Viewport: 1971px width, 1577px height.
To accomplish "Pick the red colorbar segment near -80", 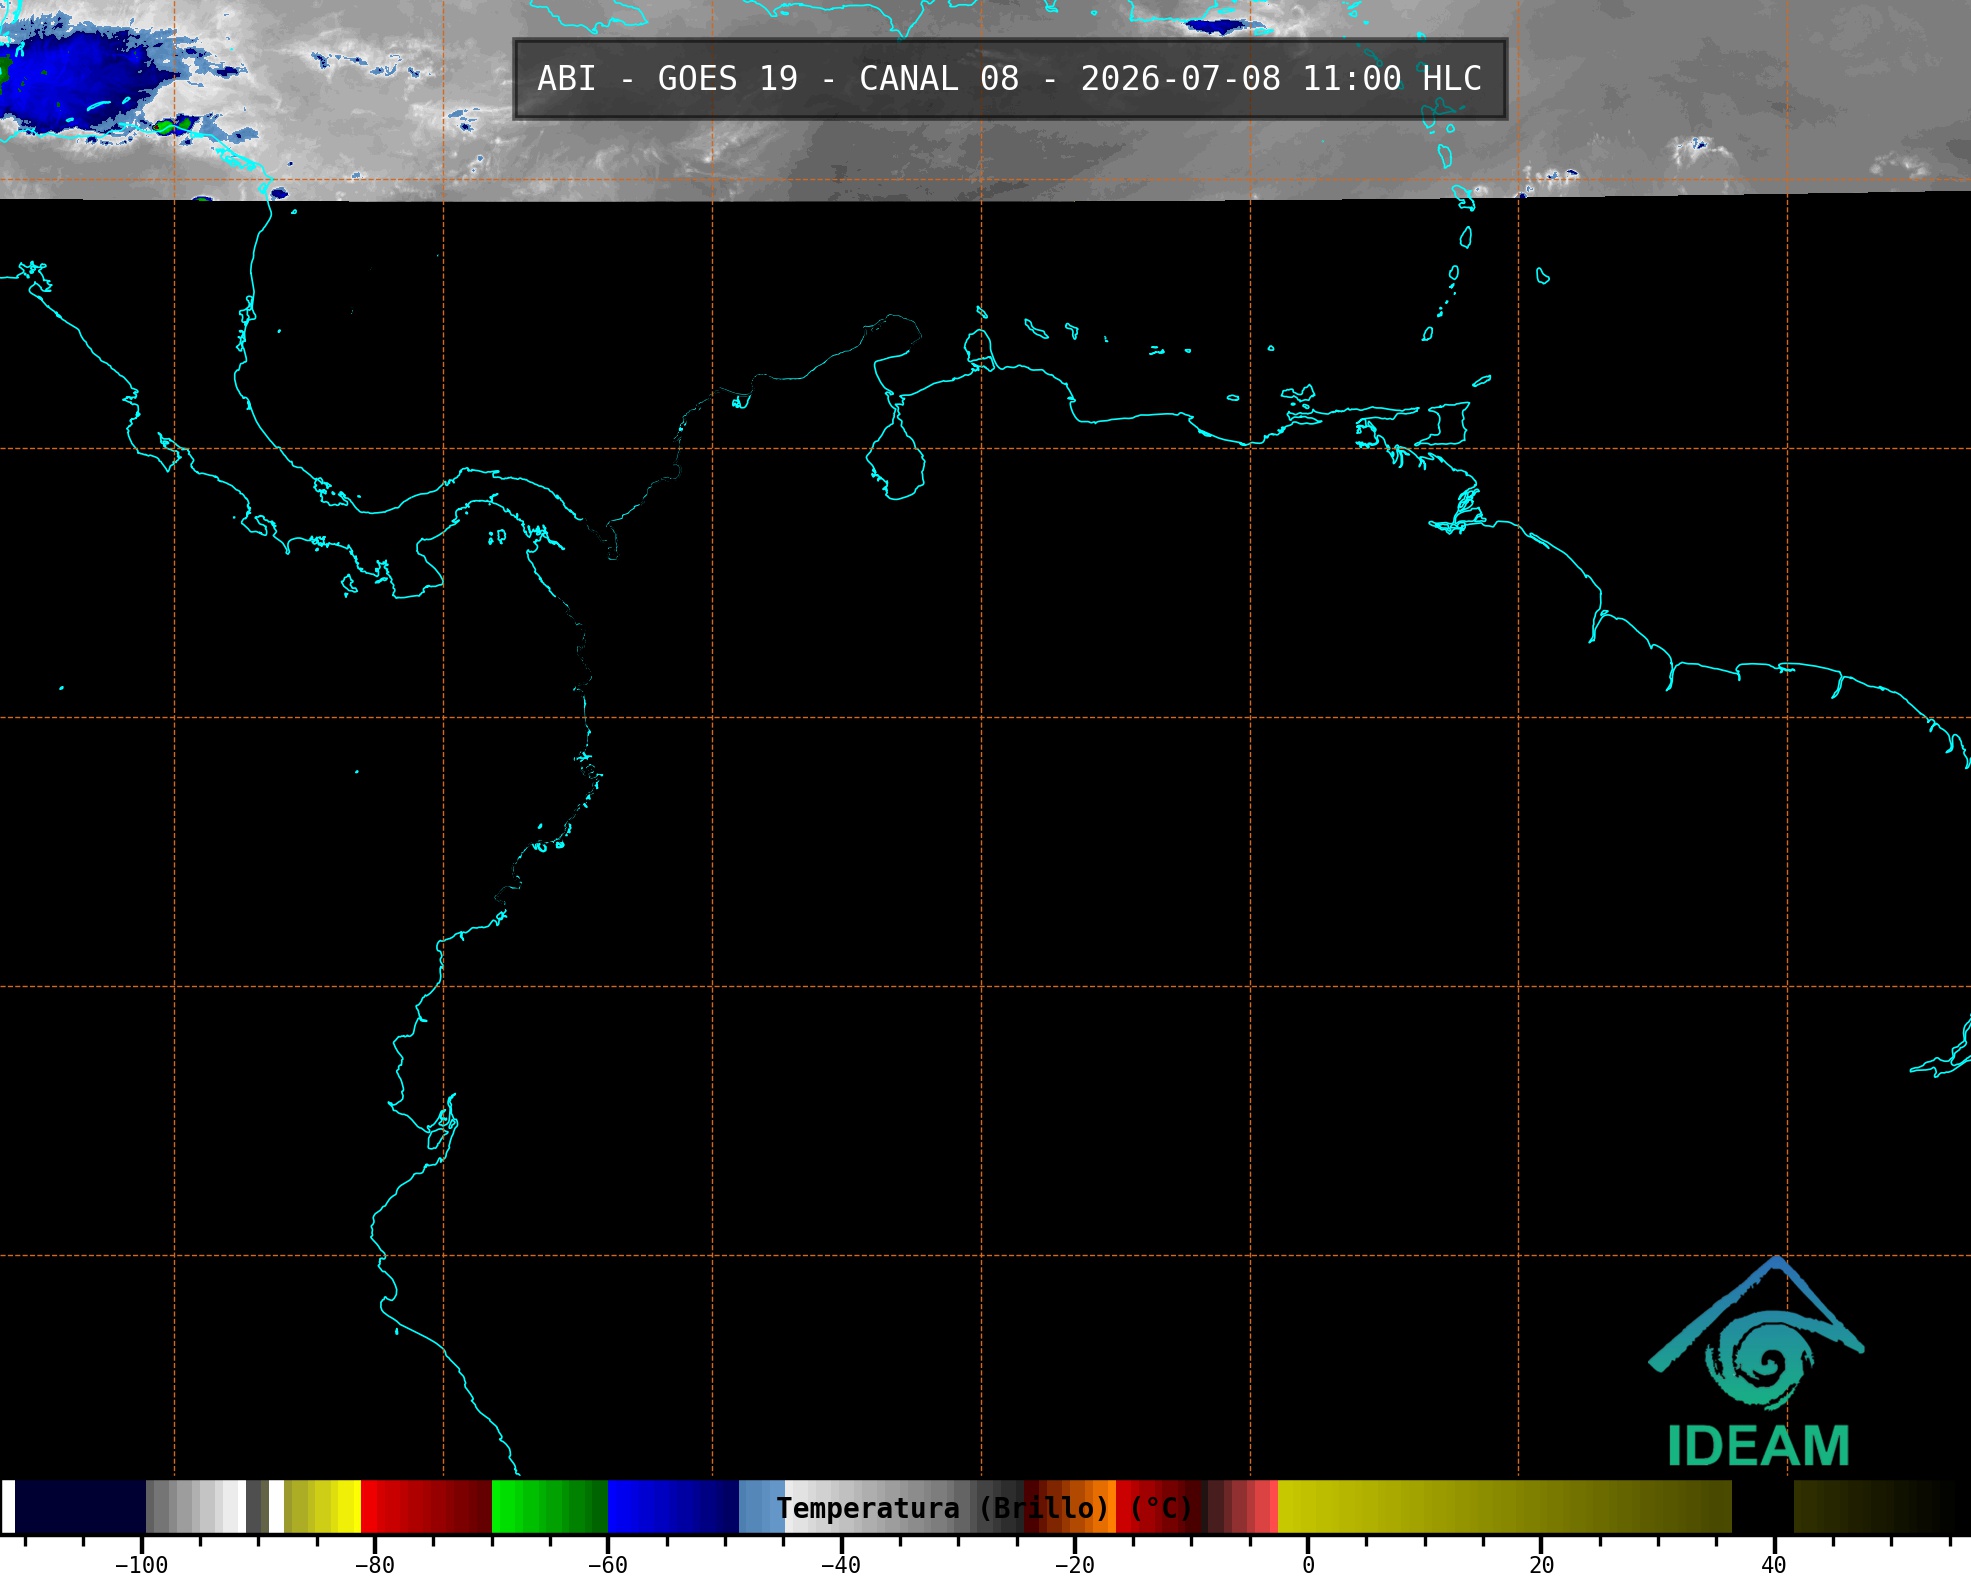I will pyautogui.click(x=426, y=1507).
